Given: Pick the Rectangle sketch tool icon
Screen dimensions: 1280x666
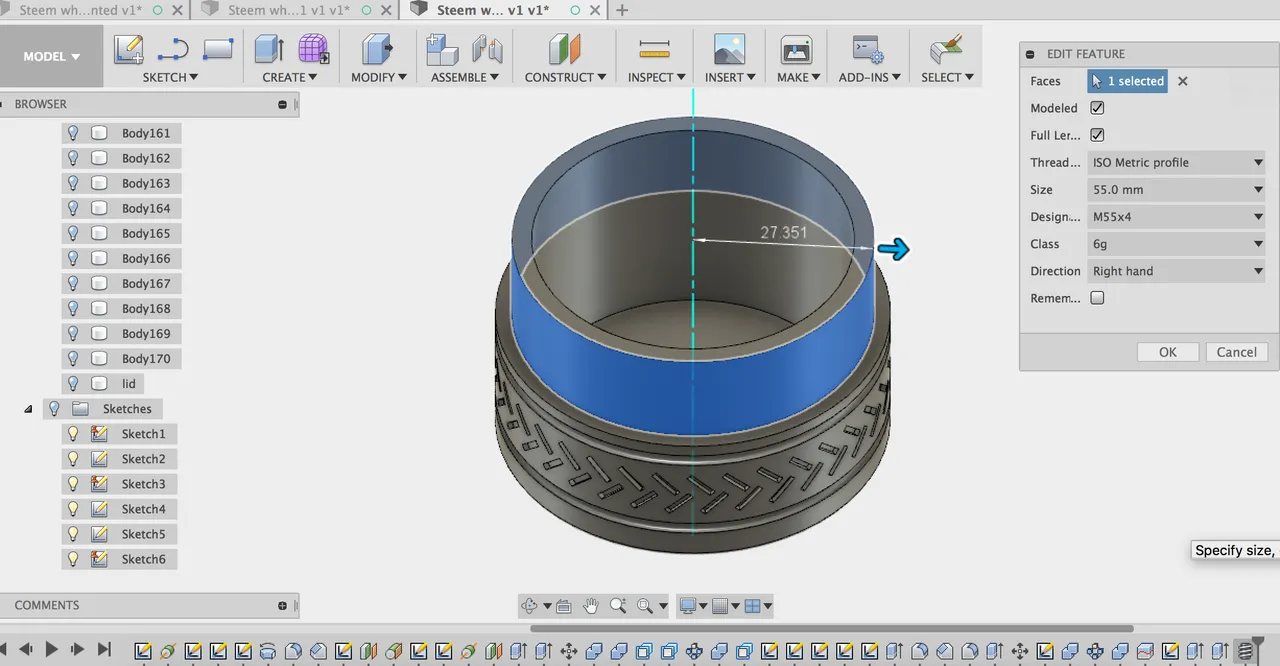Looking at the screenshot, I should click(218, 49).
